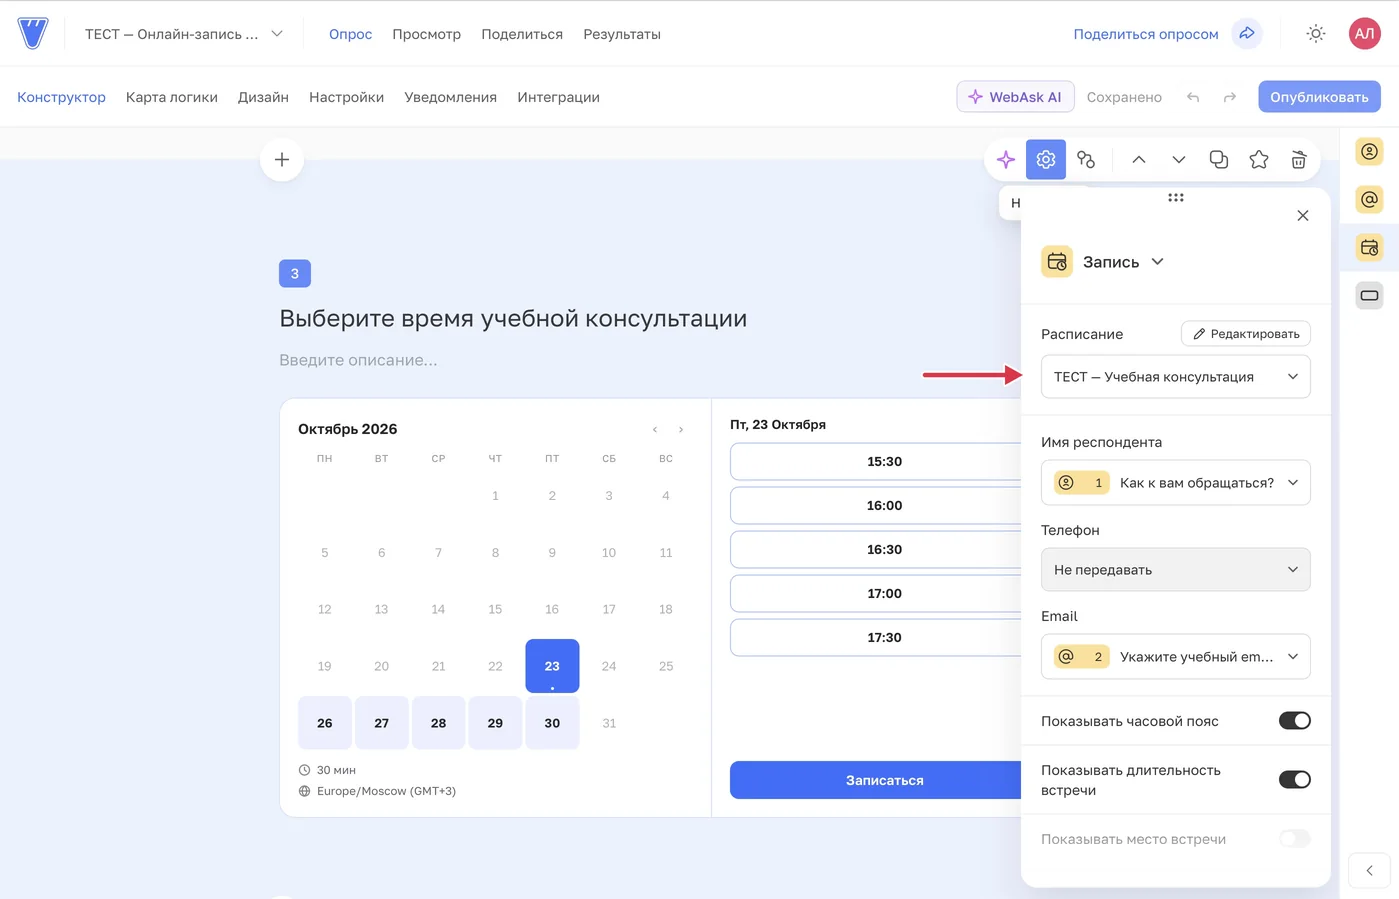
Task: Select the name question icon in right sidebar
Action: coord(1370,152)
